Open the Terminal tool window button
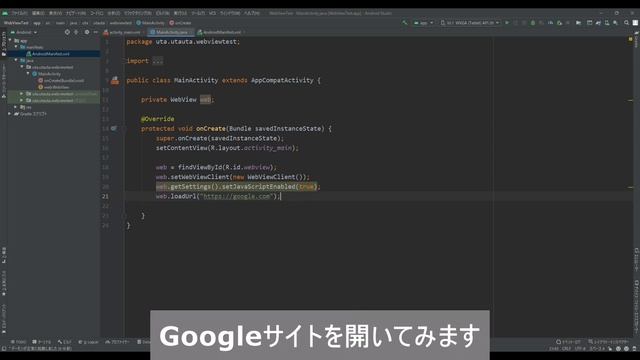The width and height of the screenshot is (640, 360). point(42,342)
